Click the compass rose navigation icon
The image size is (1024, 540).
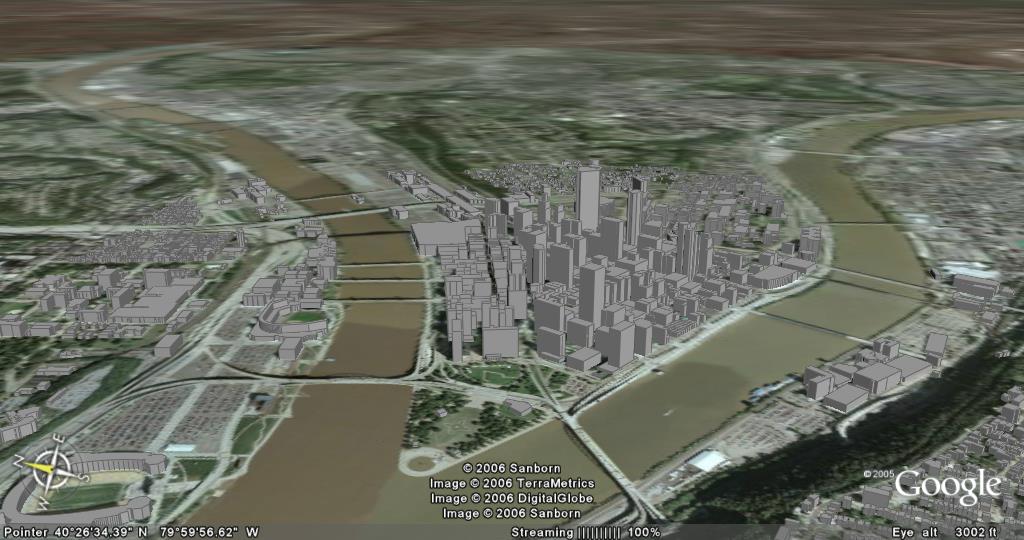[45, 468]
